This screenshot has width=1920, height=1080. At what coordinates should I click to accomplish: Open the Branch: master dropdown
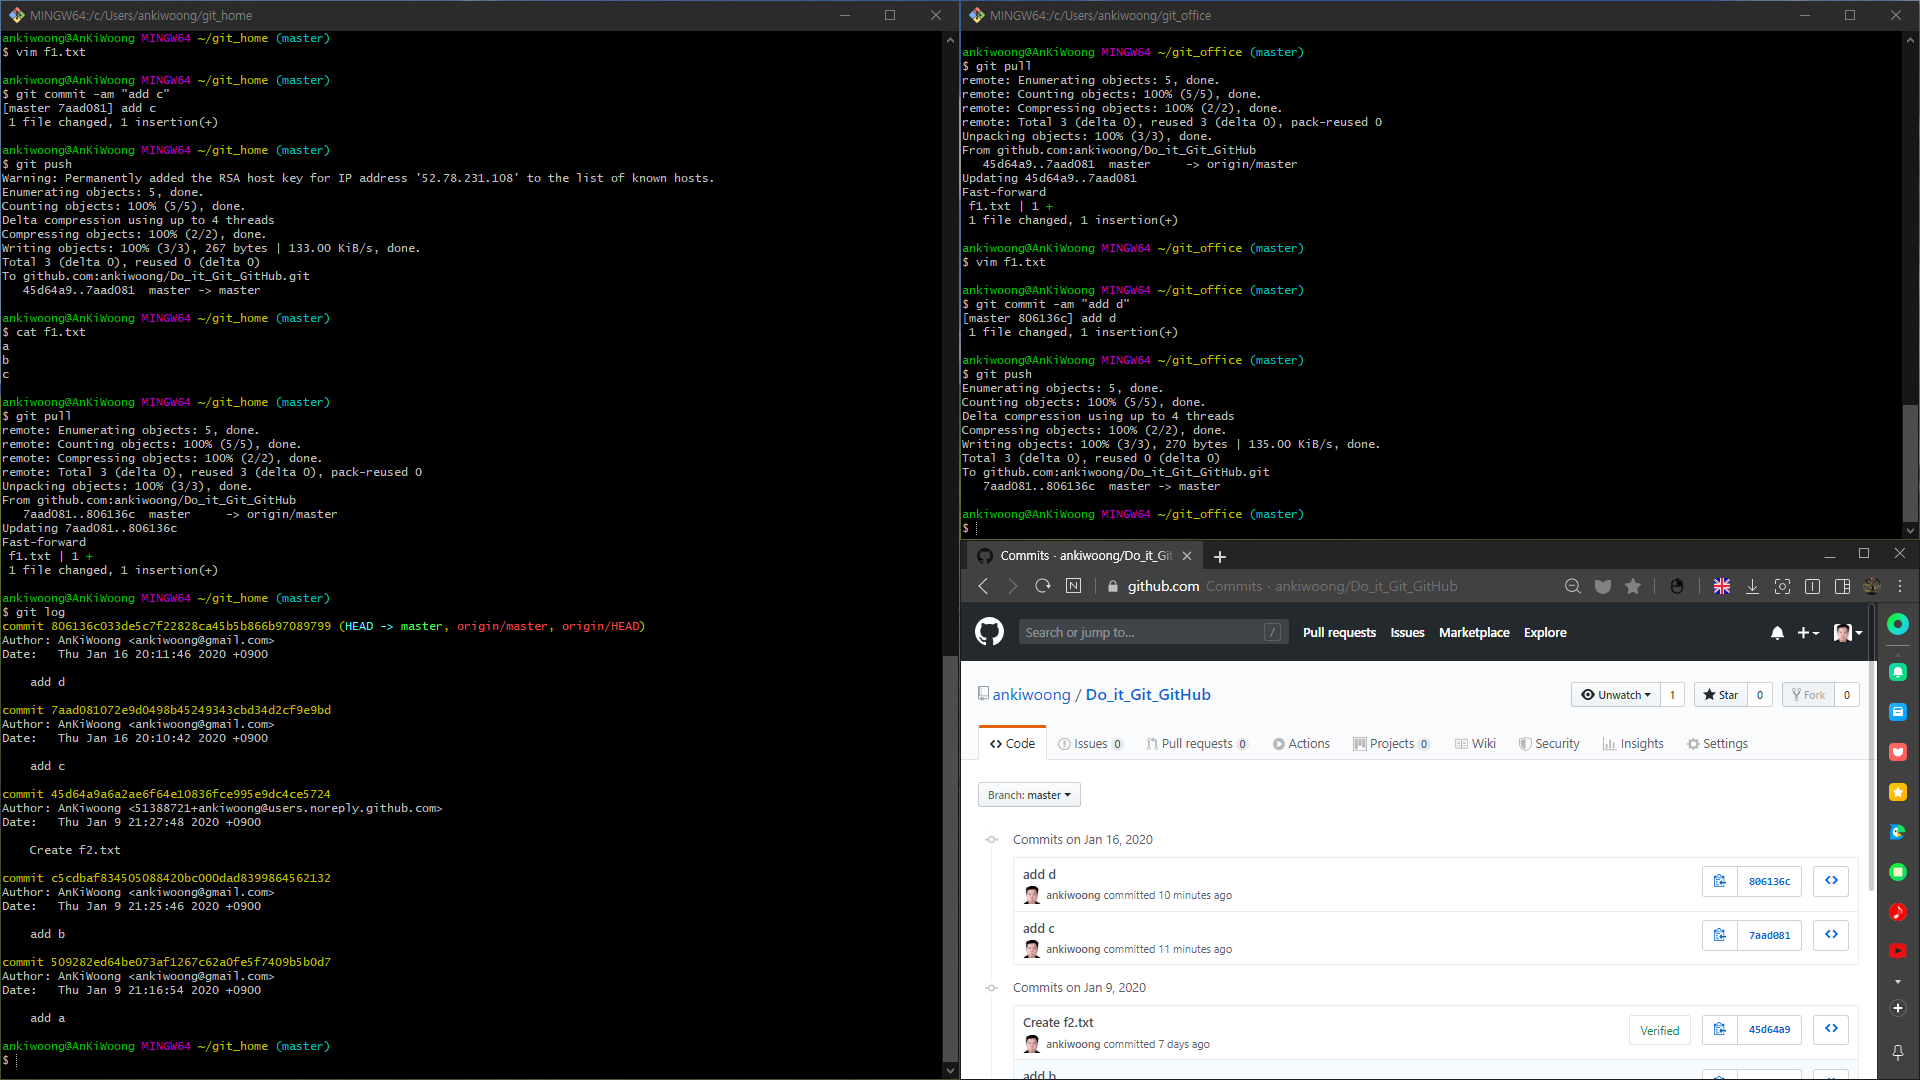[1029, 795]
